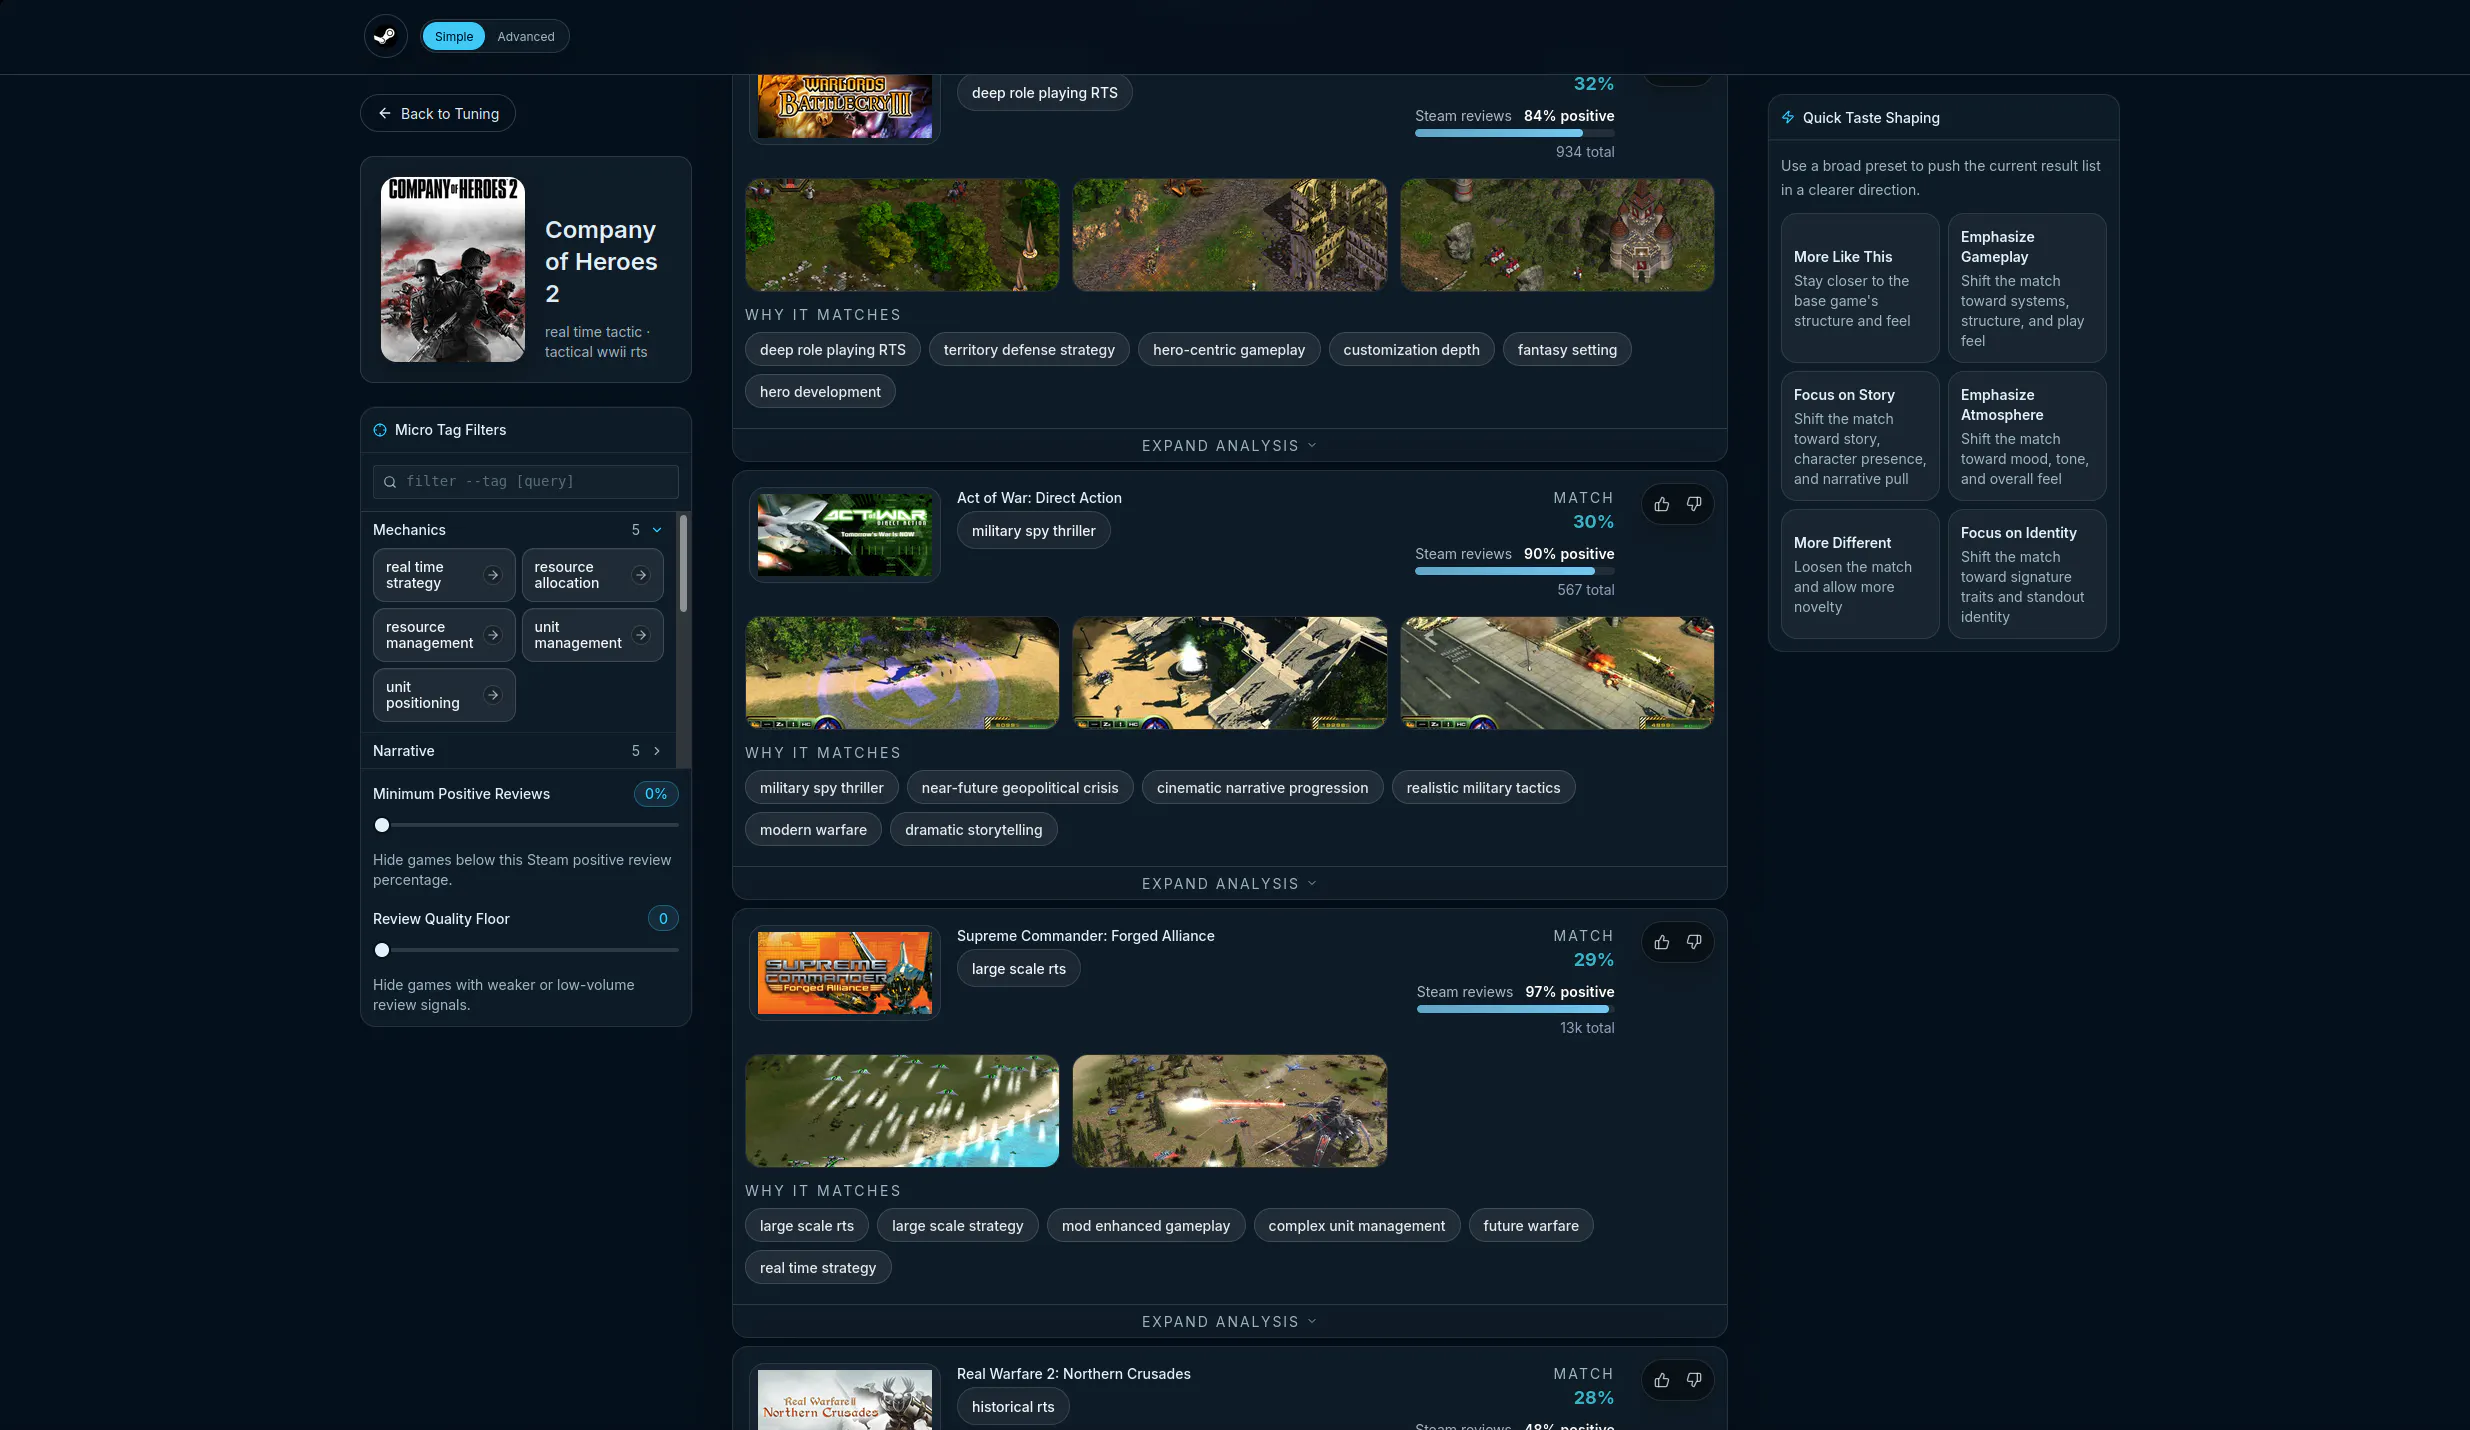Thumbs down Supreme Commander: Forged Alliance

tap(1694, 942)
